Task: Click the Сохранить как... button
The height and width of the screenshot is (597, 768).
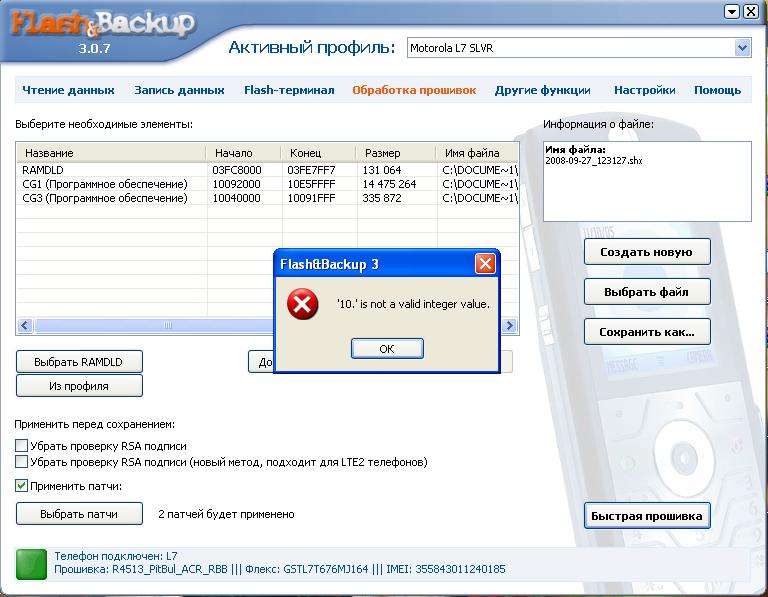Action: 647,332
